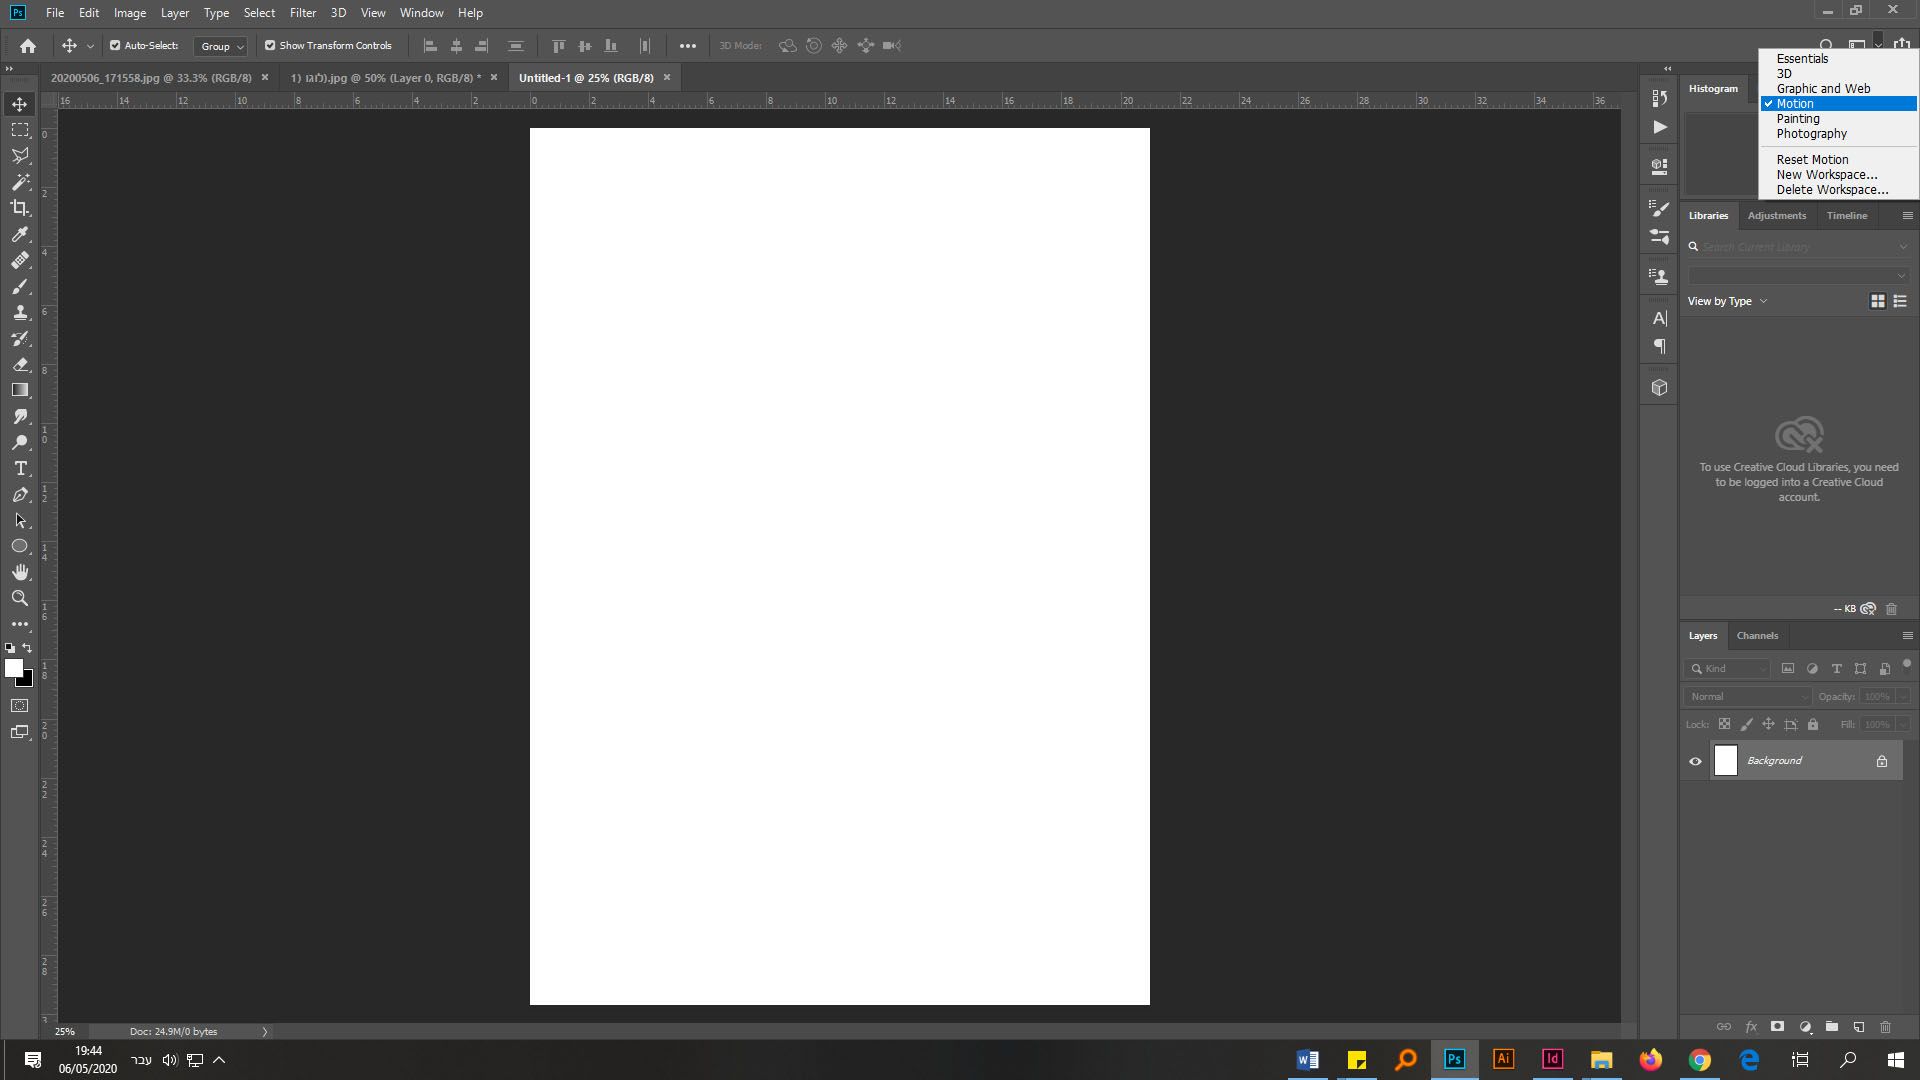Image resolution: width=1920 pixels, height=1080 pixels.
Task: Click the foreground color swatch
Action: (x=13, y=668)
